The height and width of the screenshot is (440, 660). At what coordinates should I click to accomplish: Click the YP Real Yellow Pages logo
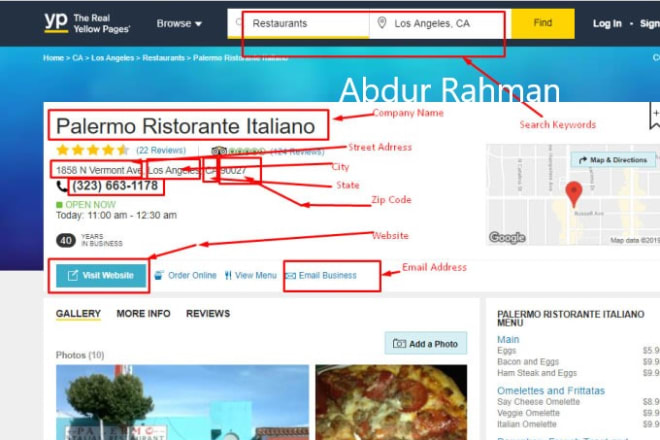pos(87,23)
